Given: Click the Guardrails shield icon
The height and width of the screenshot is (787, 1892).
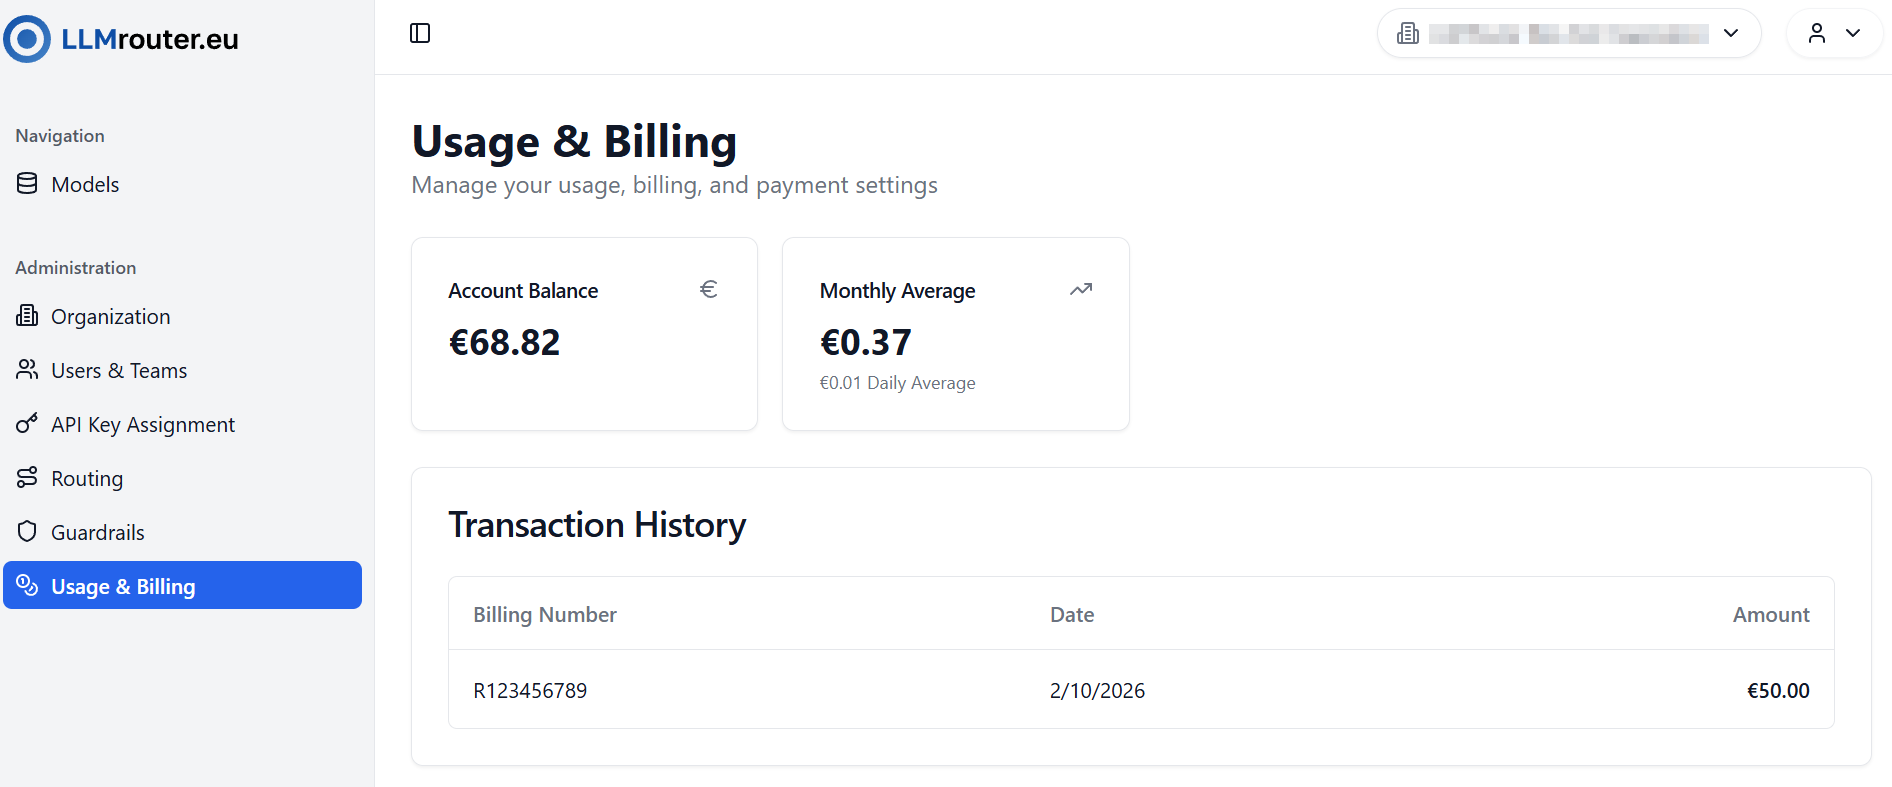Looking at the screenshot, I should (27, 532).
